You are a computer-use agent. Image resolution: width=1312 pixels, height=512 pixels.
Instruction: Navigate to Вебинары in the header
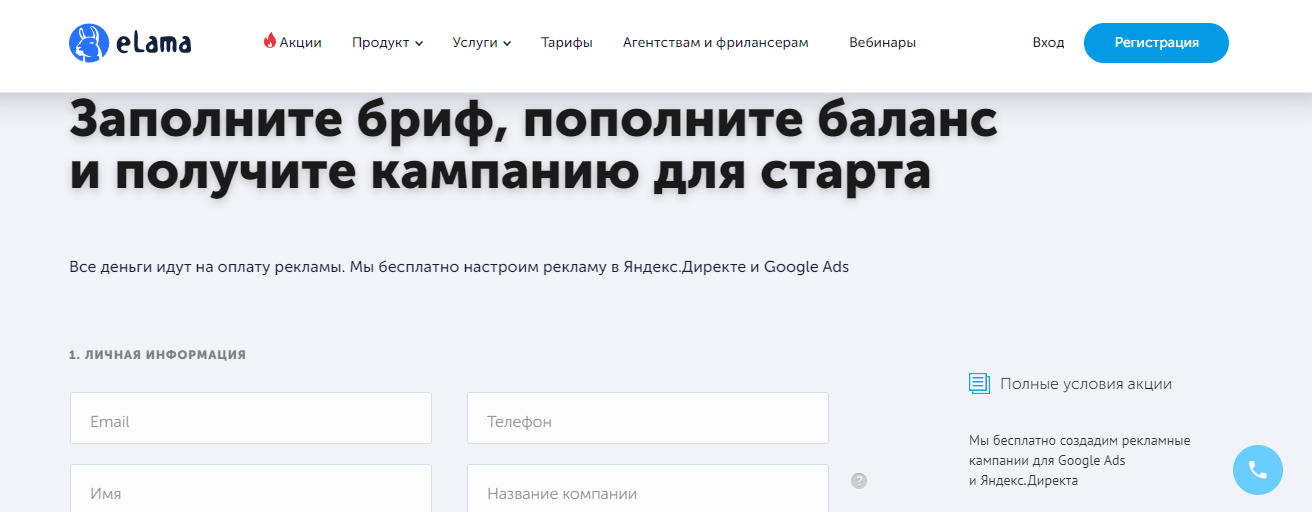point(882,43)
